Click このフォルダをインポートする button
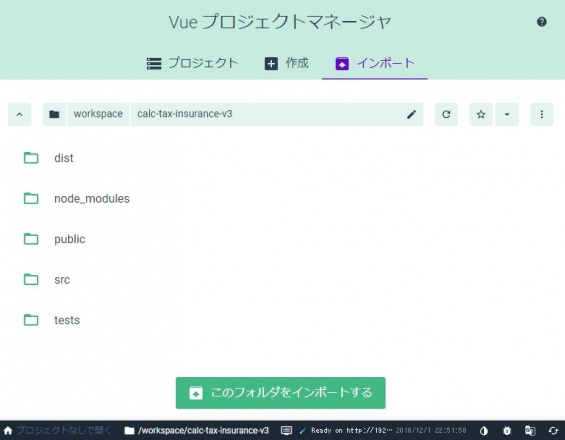 [x=281, y=393]
